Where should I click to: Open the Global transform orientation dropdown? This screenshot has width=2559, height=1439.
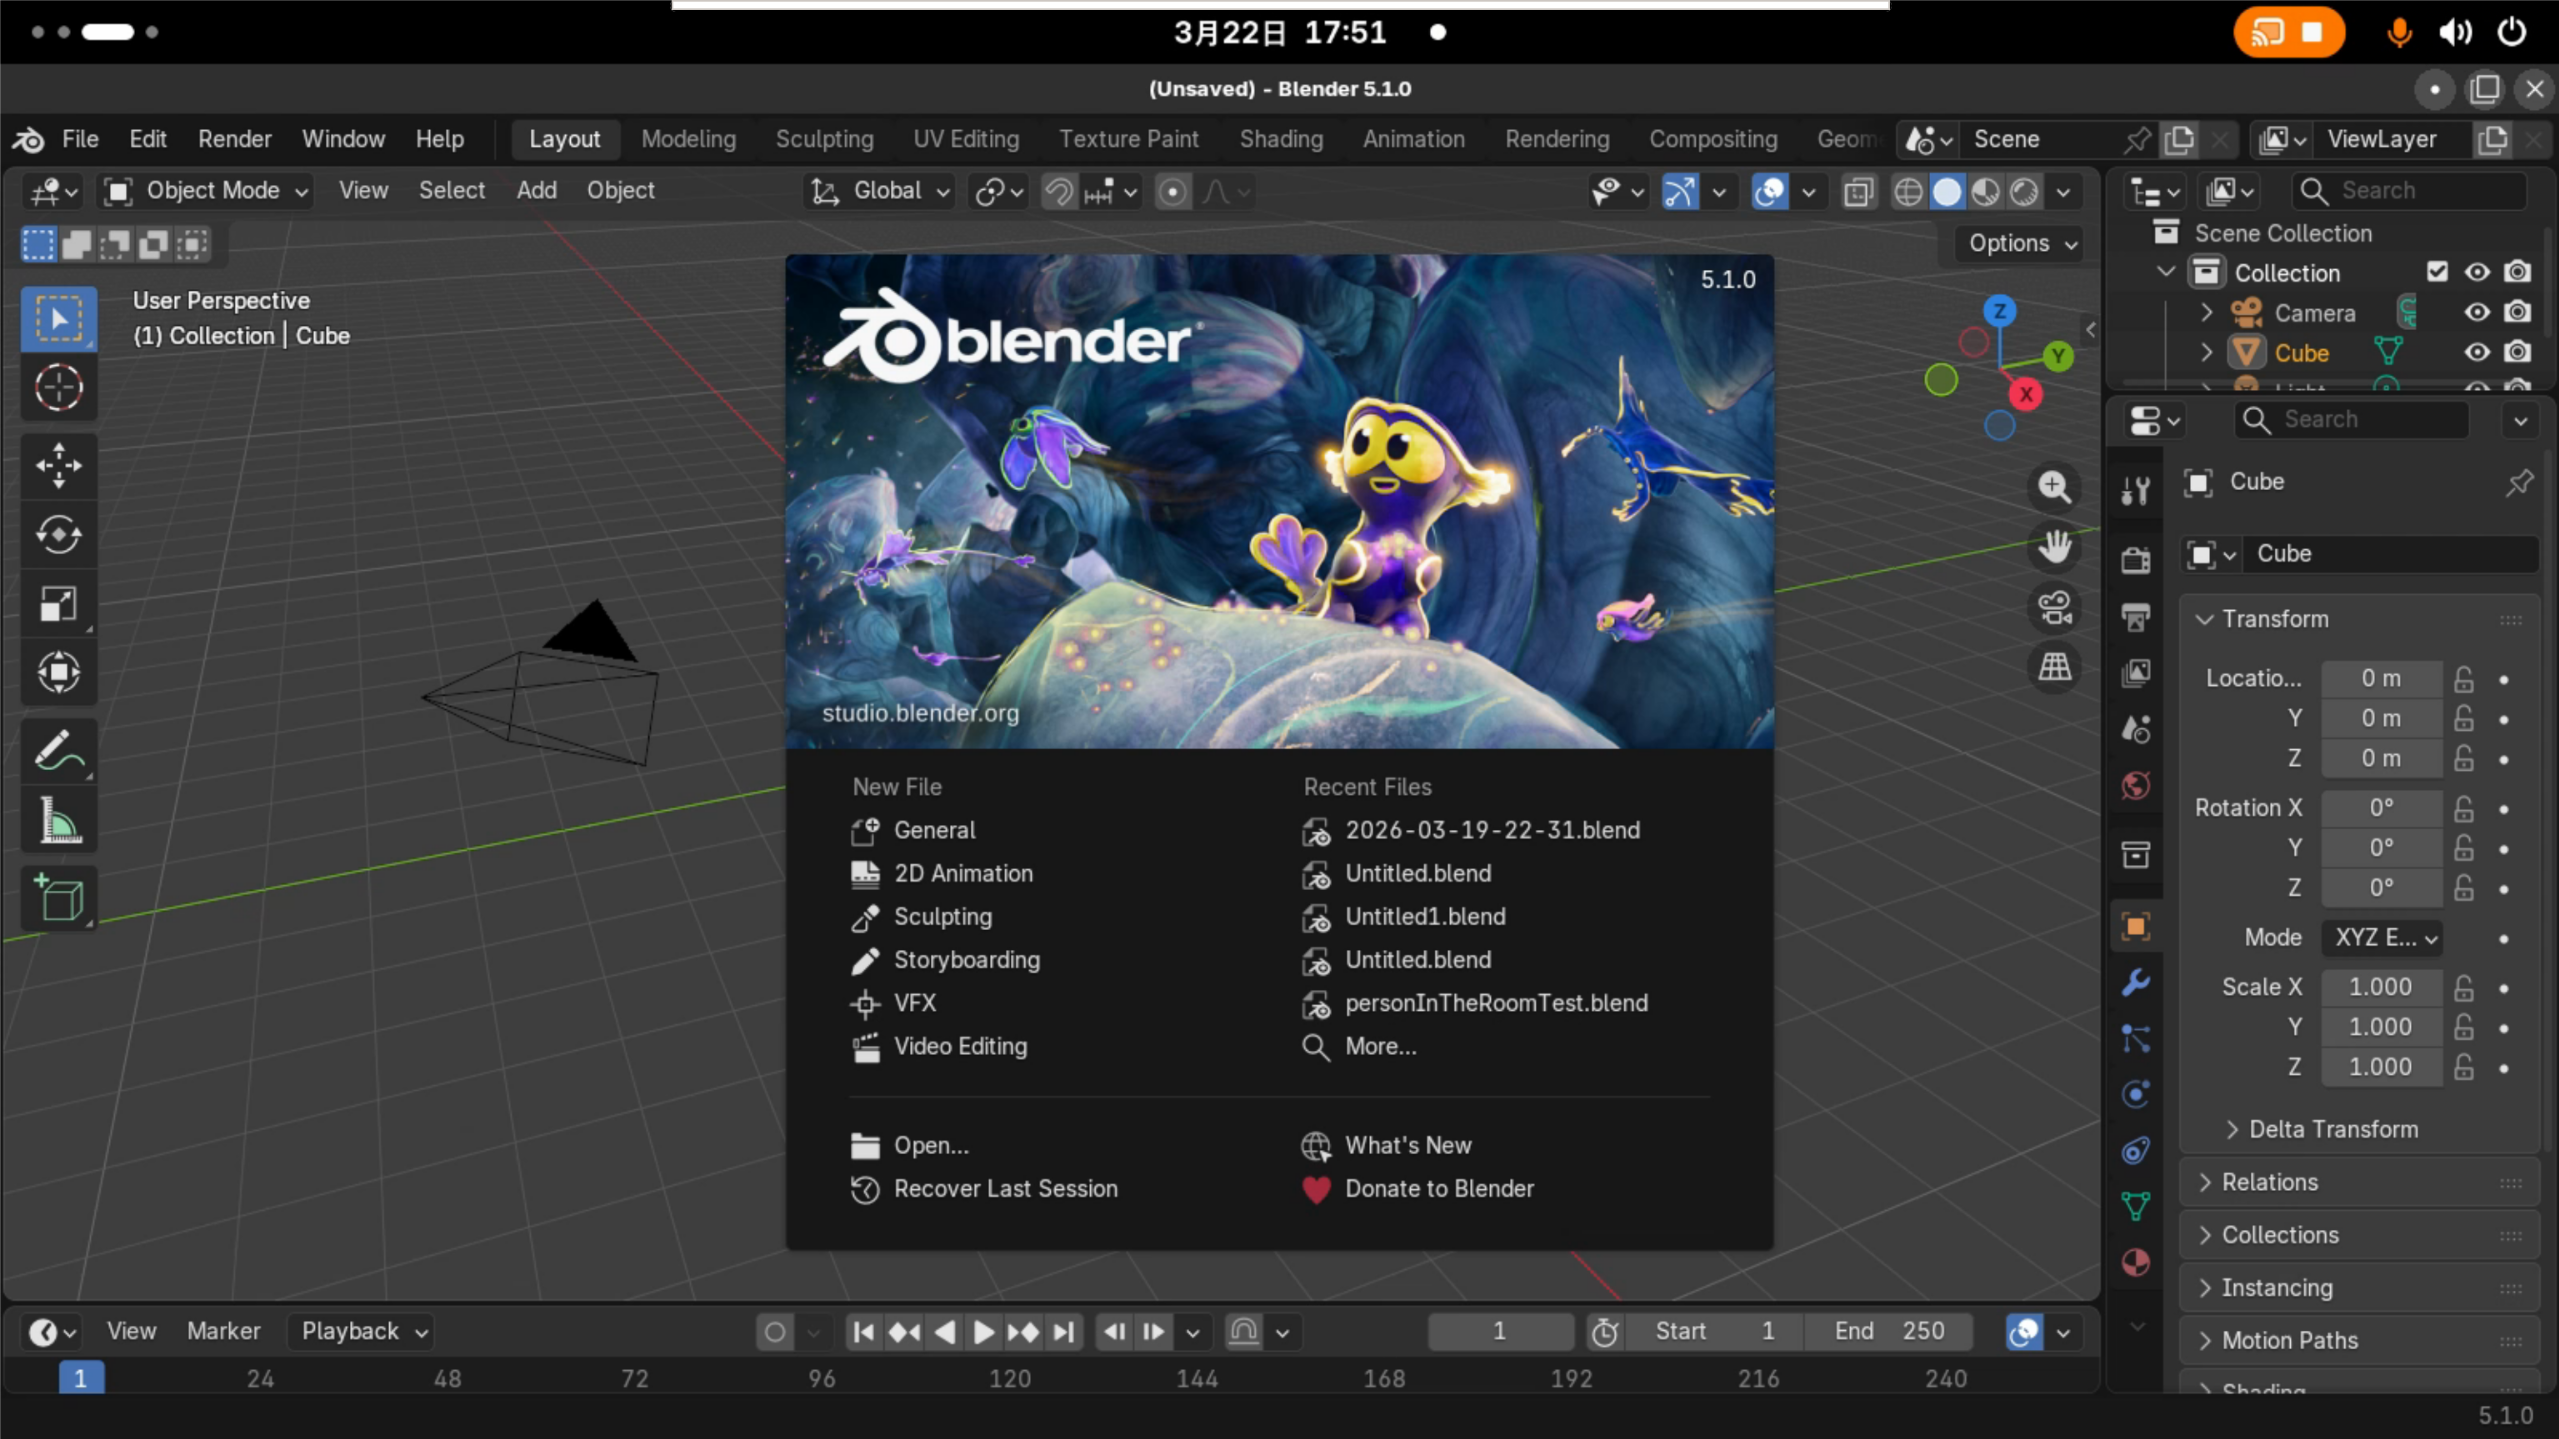coord(879,191)
